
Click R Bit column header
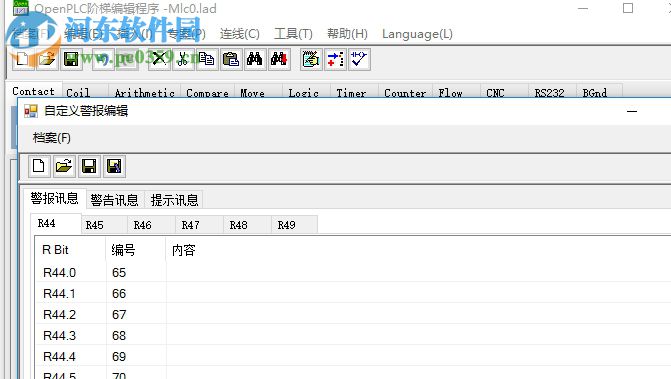coord(71,250)
